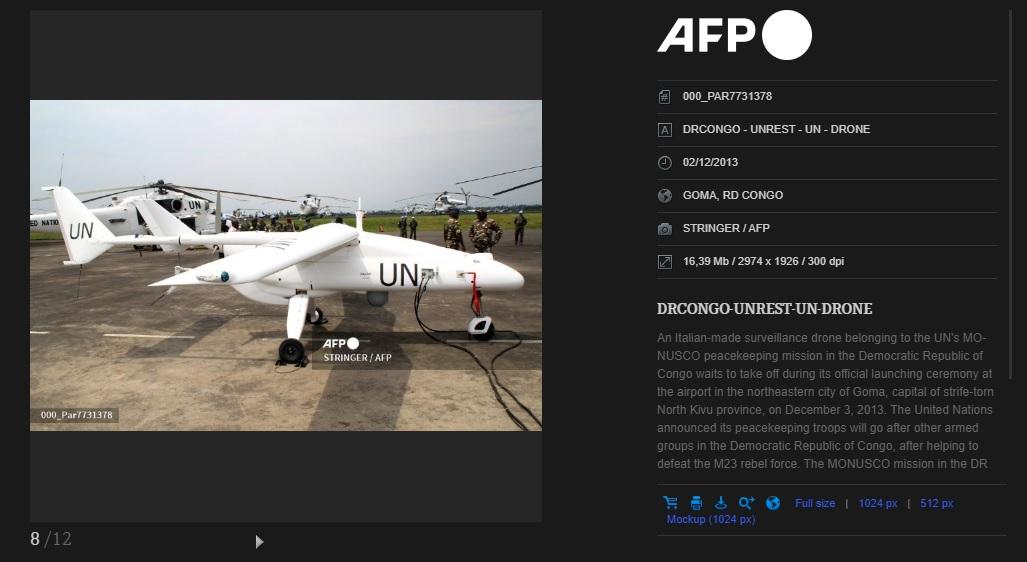Click the dimensions icon beside 16,39 Mb
Viewport: 1027px width, 562px height.
click(665, 261)
